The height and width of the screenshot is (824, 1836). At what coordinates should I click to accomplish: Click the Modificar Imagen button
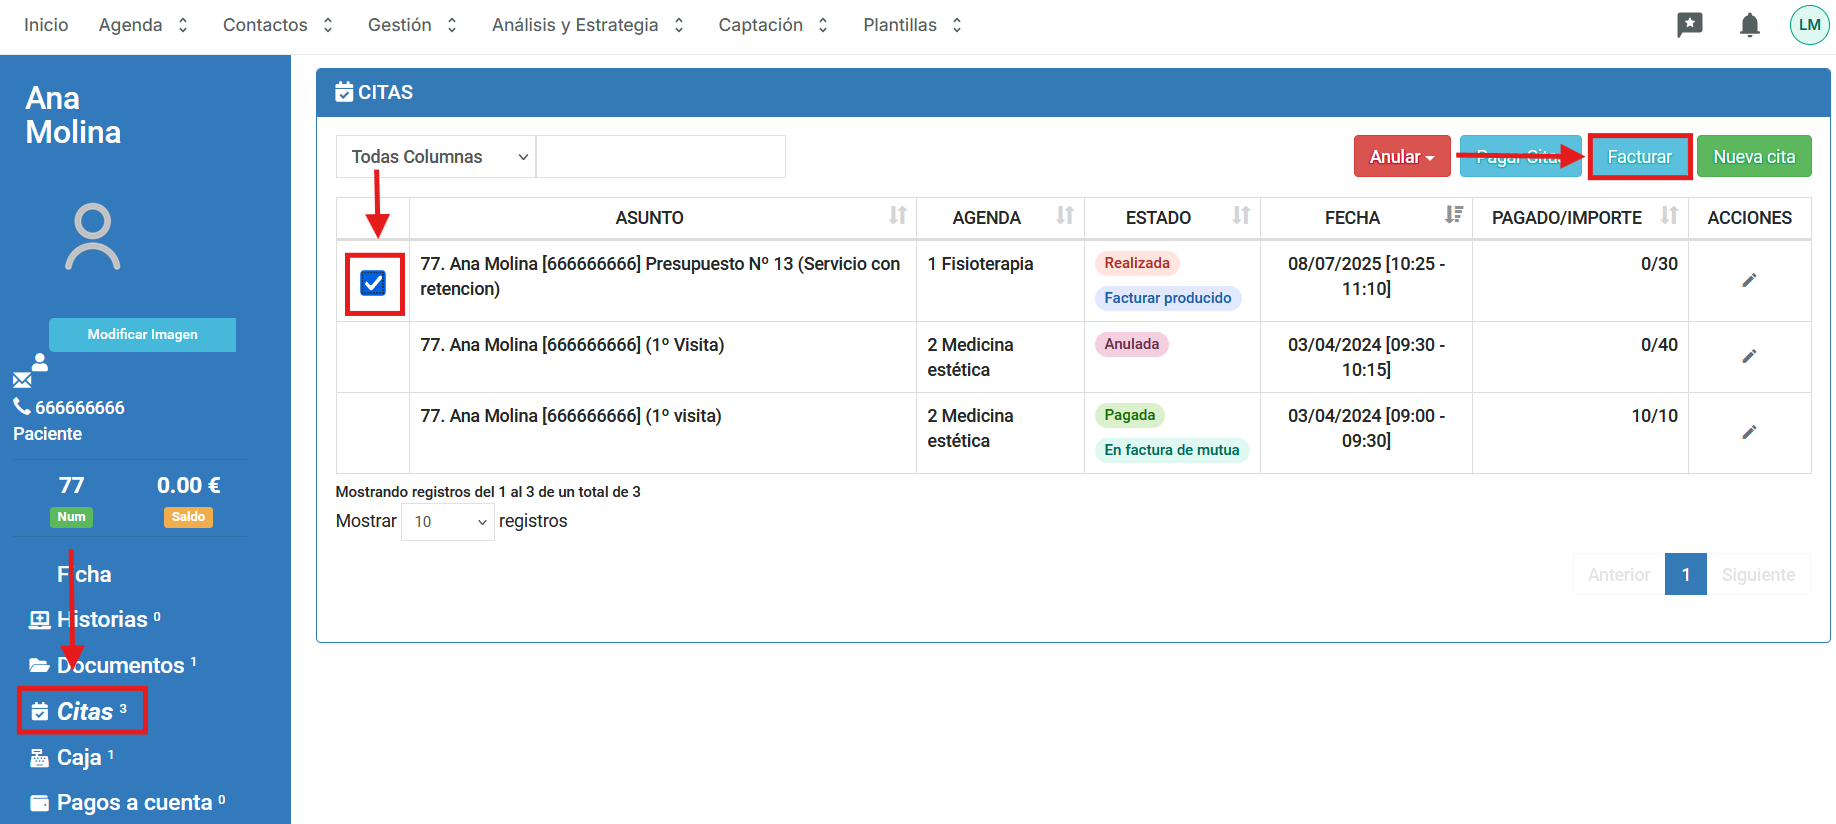click(x=142, y=335)
